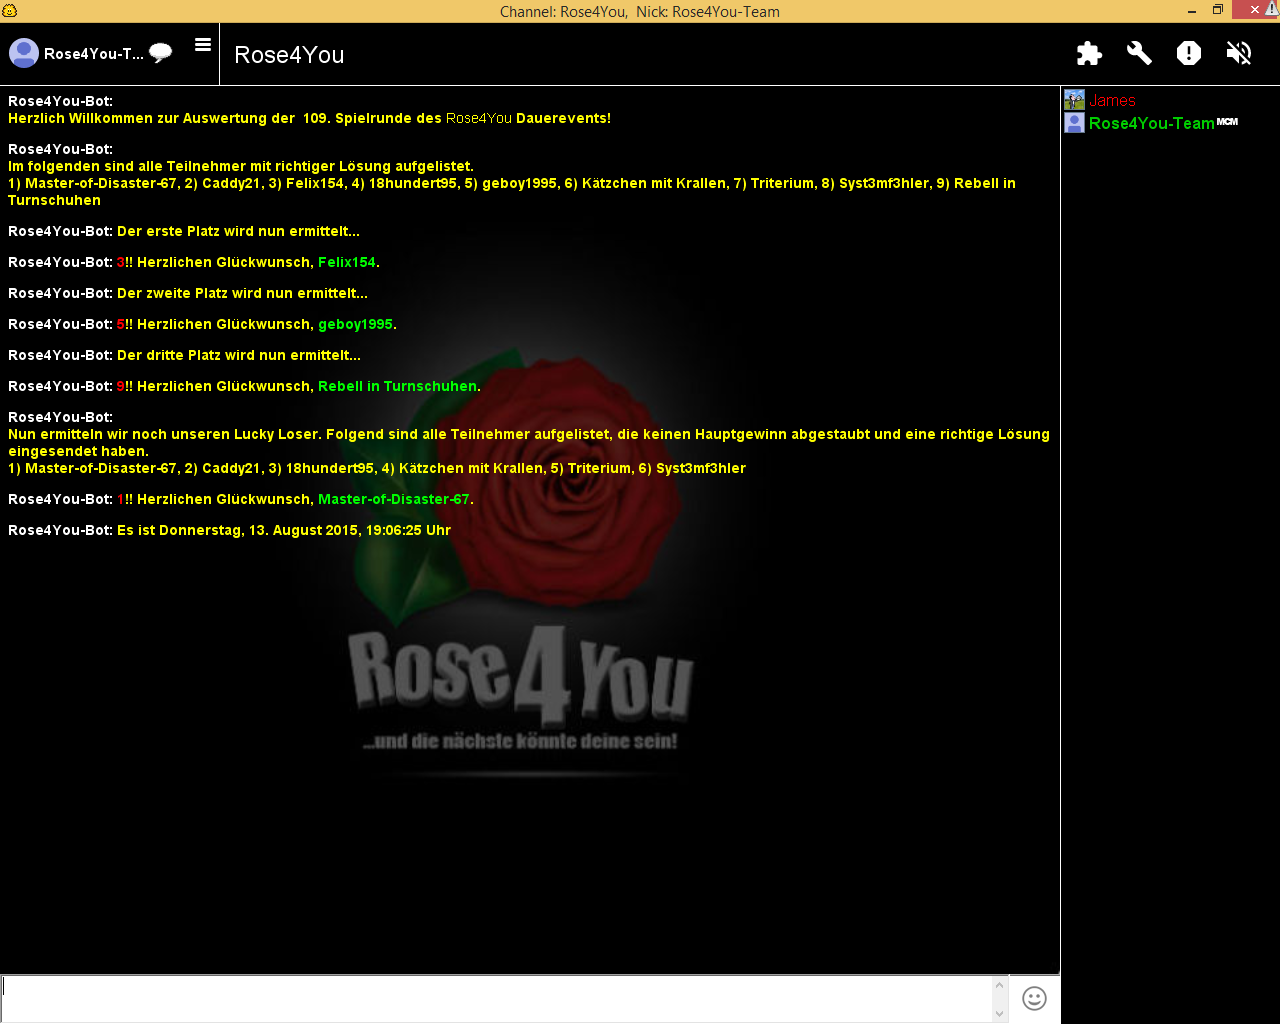This screenshot has height=1024, width=1280.
Task: Select Rose4You-Team in the user list
Action: (1151, 123)
